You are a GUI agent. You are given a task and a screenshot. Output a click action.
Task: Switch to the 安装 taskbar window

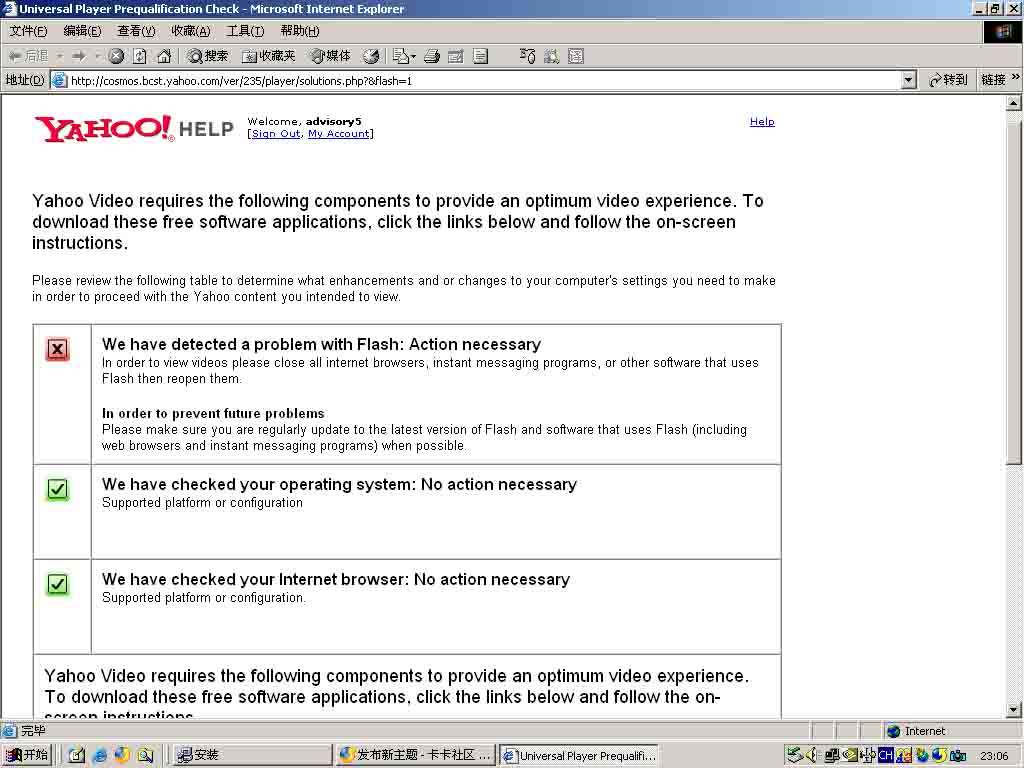(x=253, y=756)
